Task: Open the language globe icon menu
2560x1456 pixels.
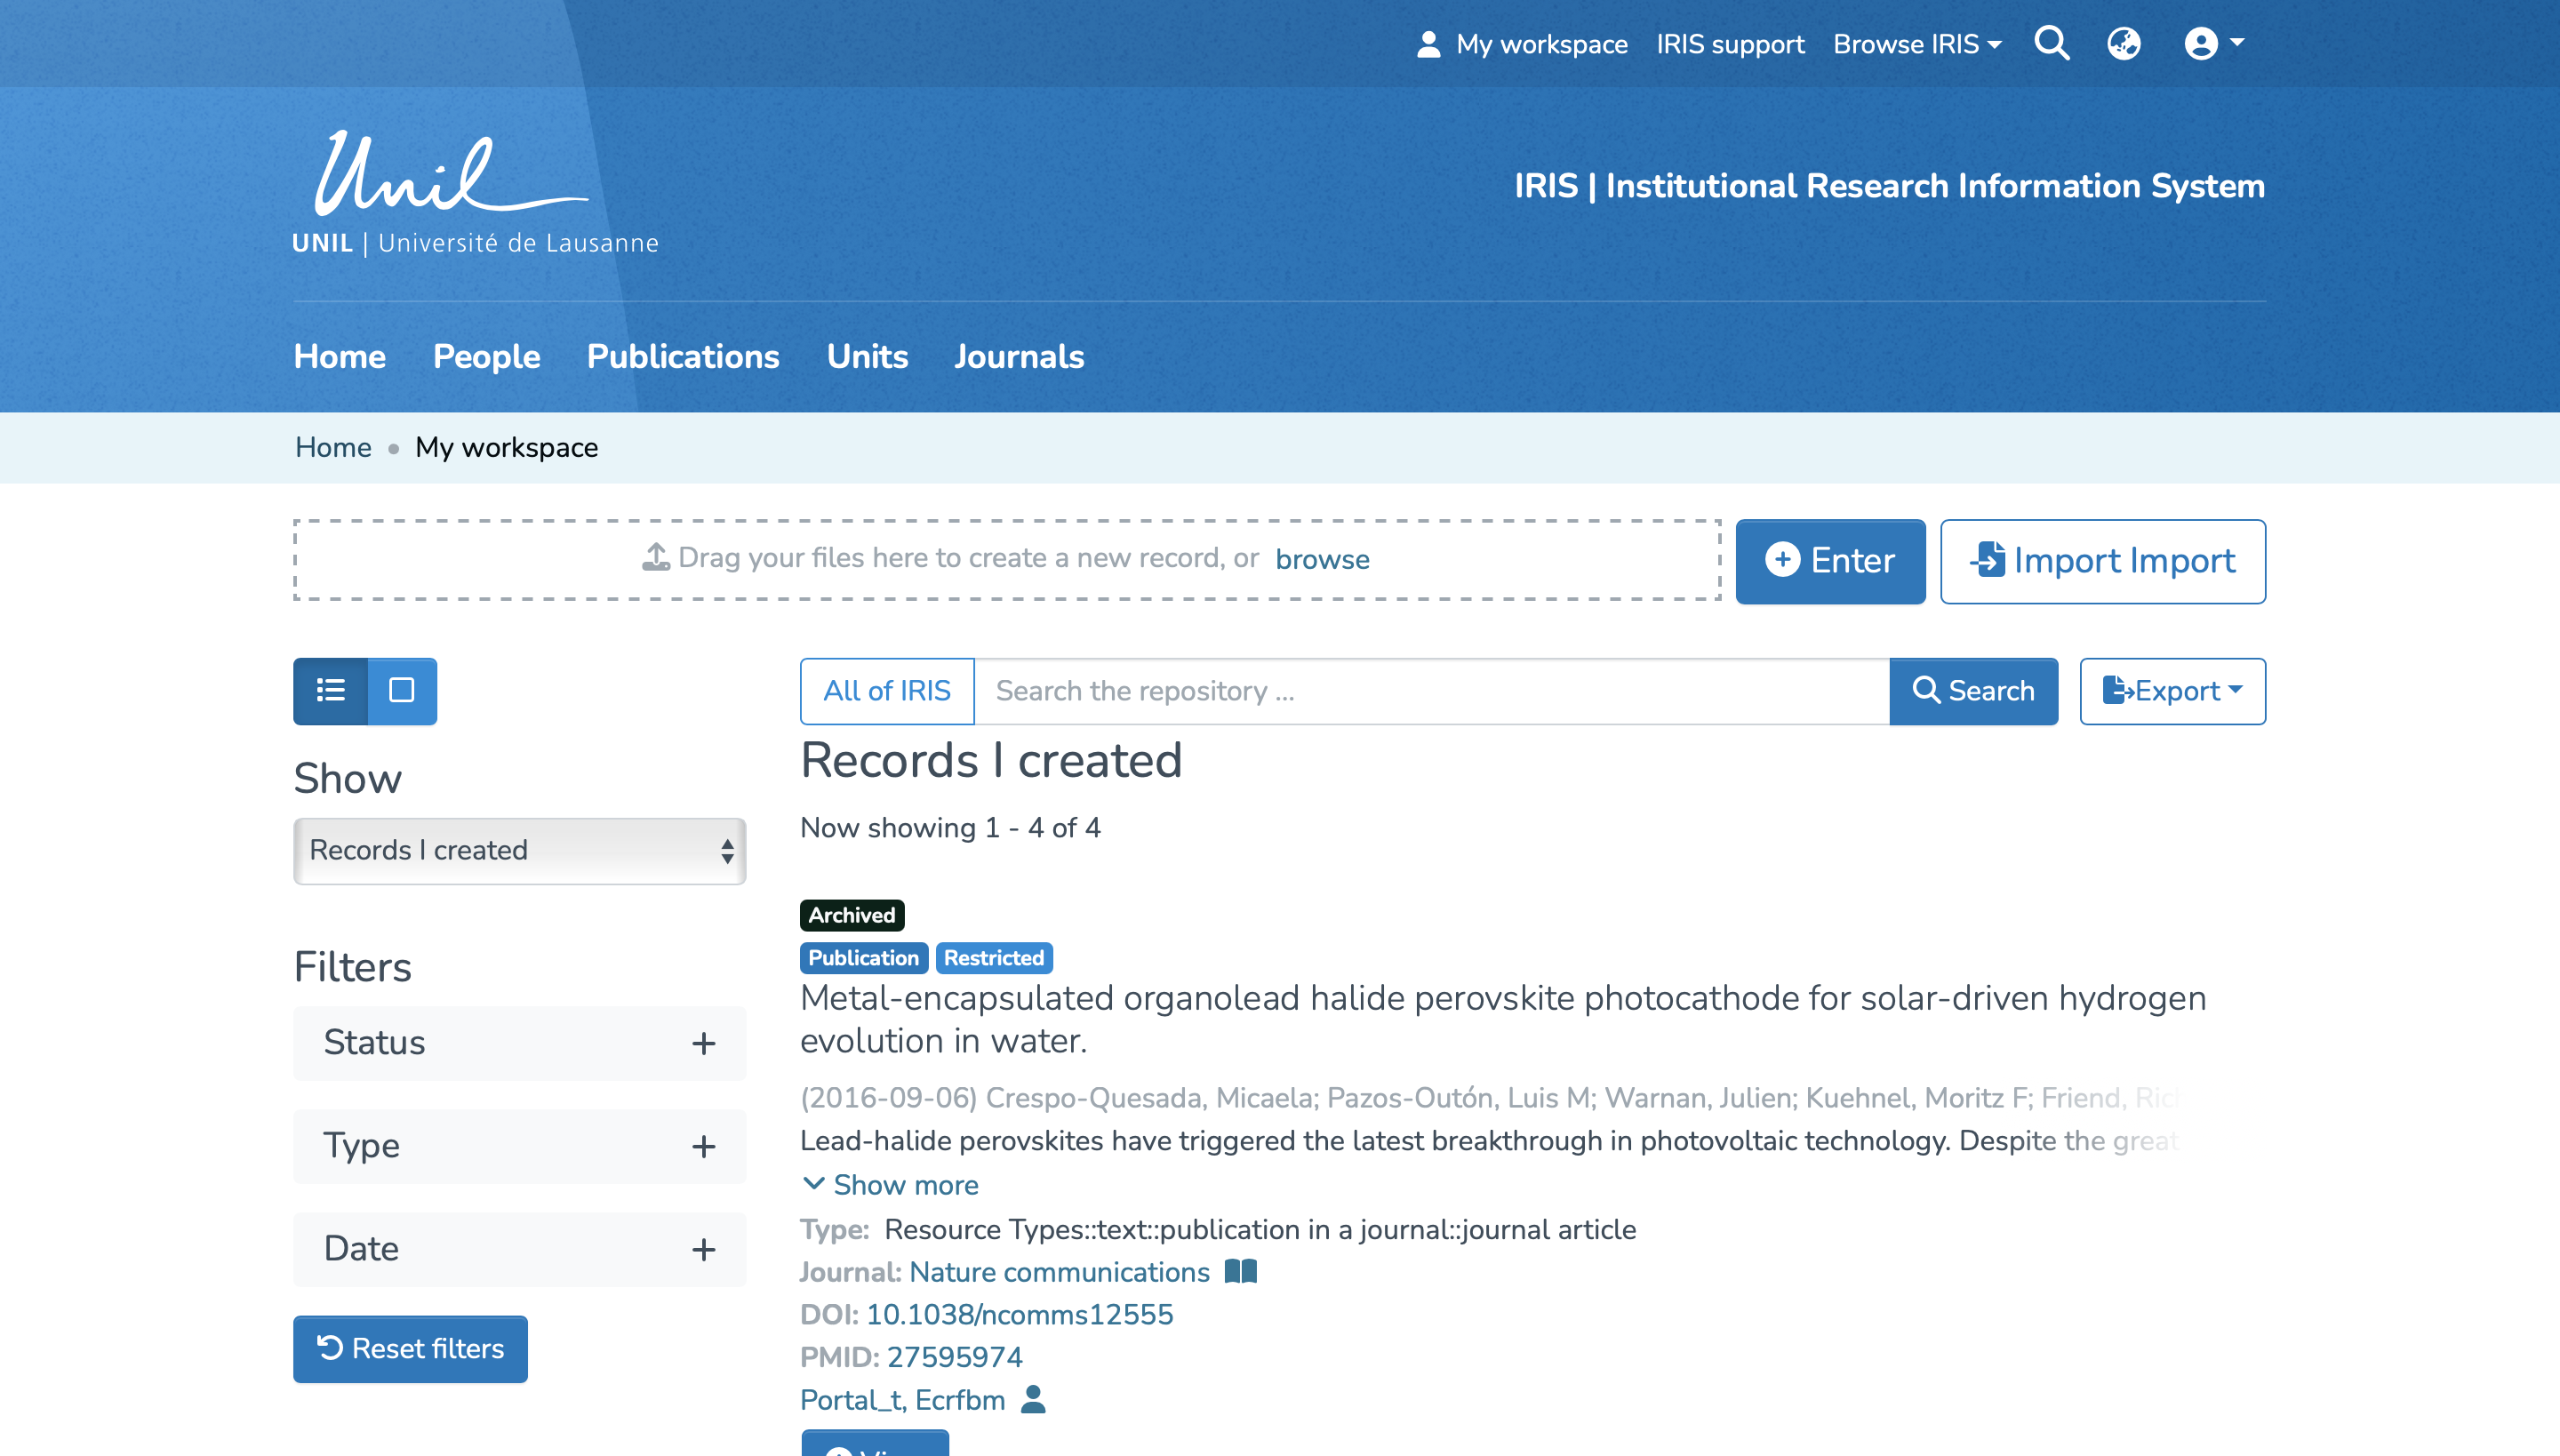Action: click(x=2124, y=44)
